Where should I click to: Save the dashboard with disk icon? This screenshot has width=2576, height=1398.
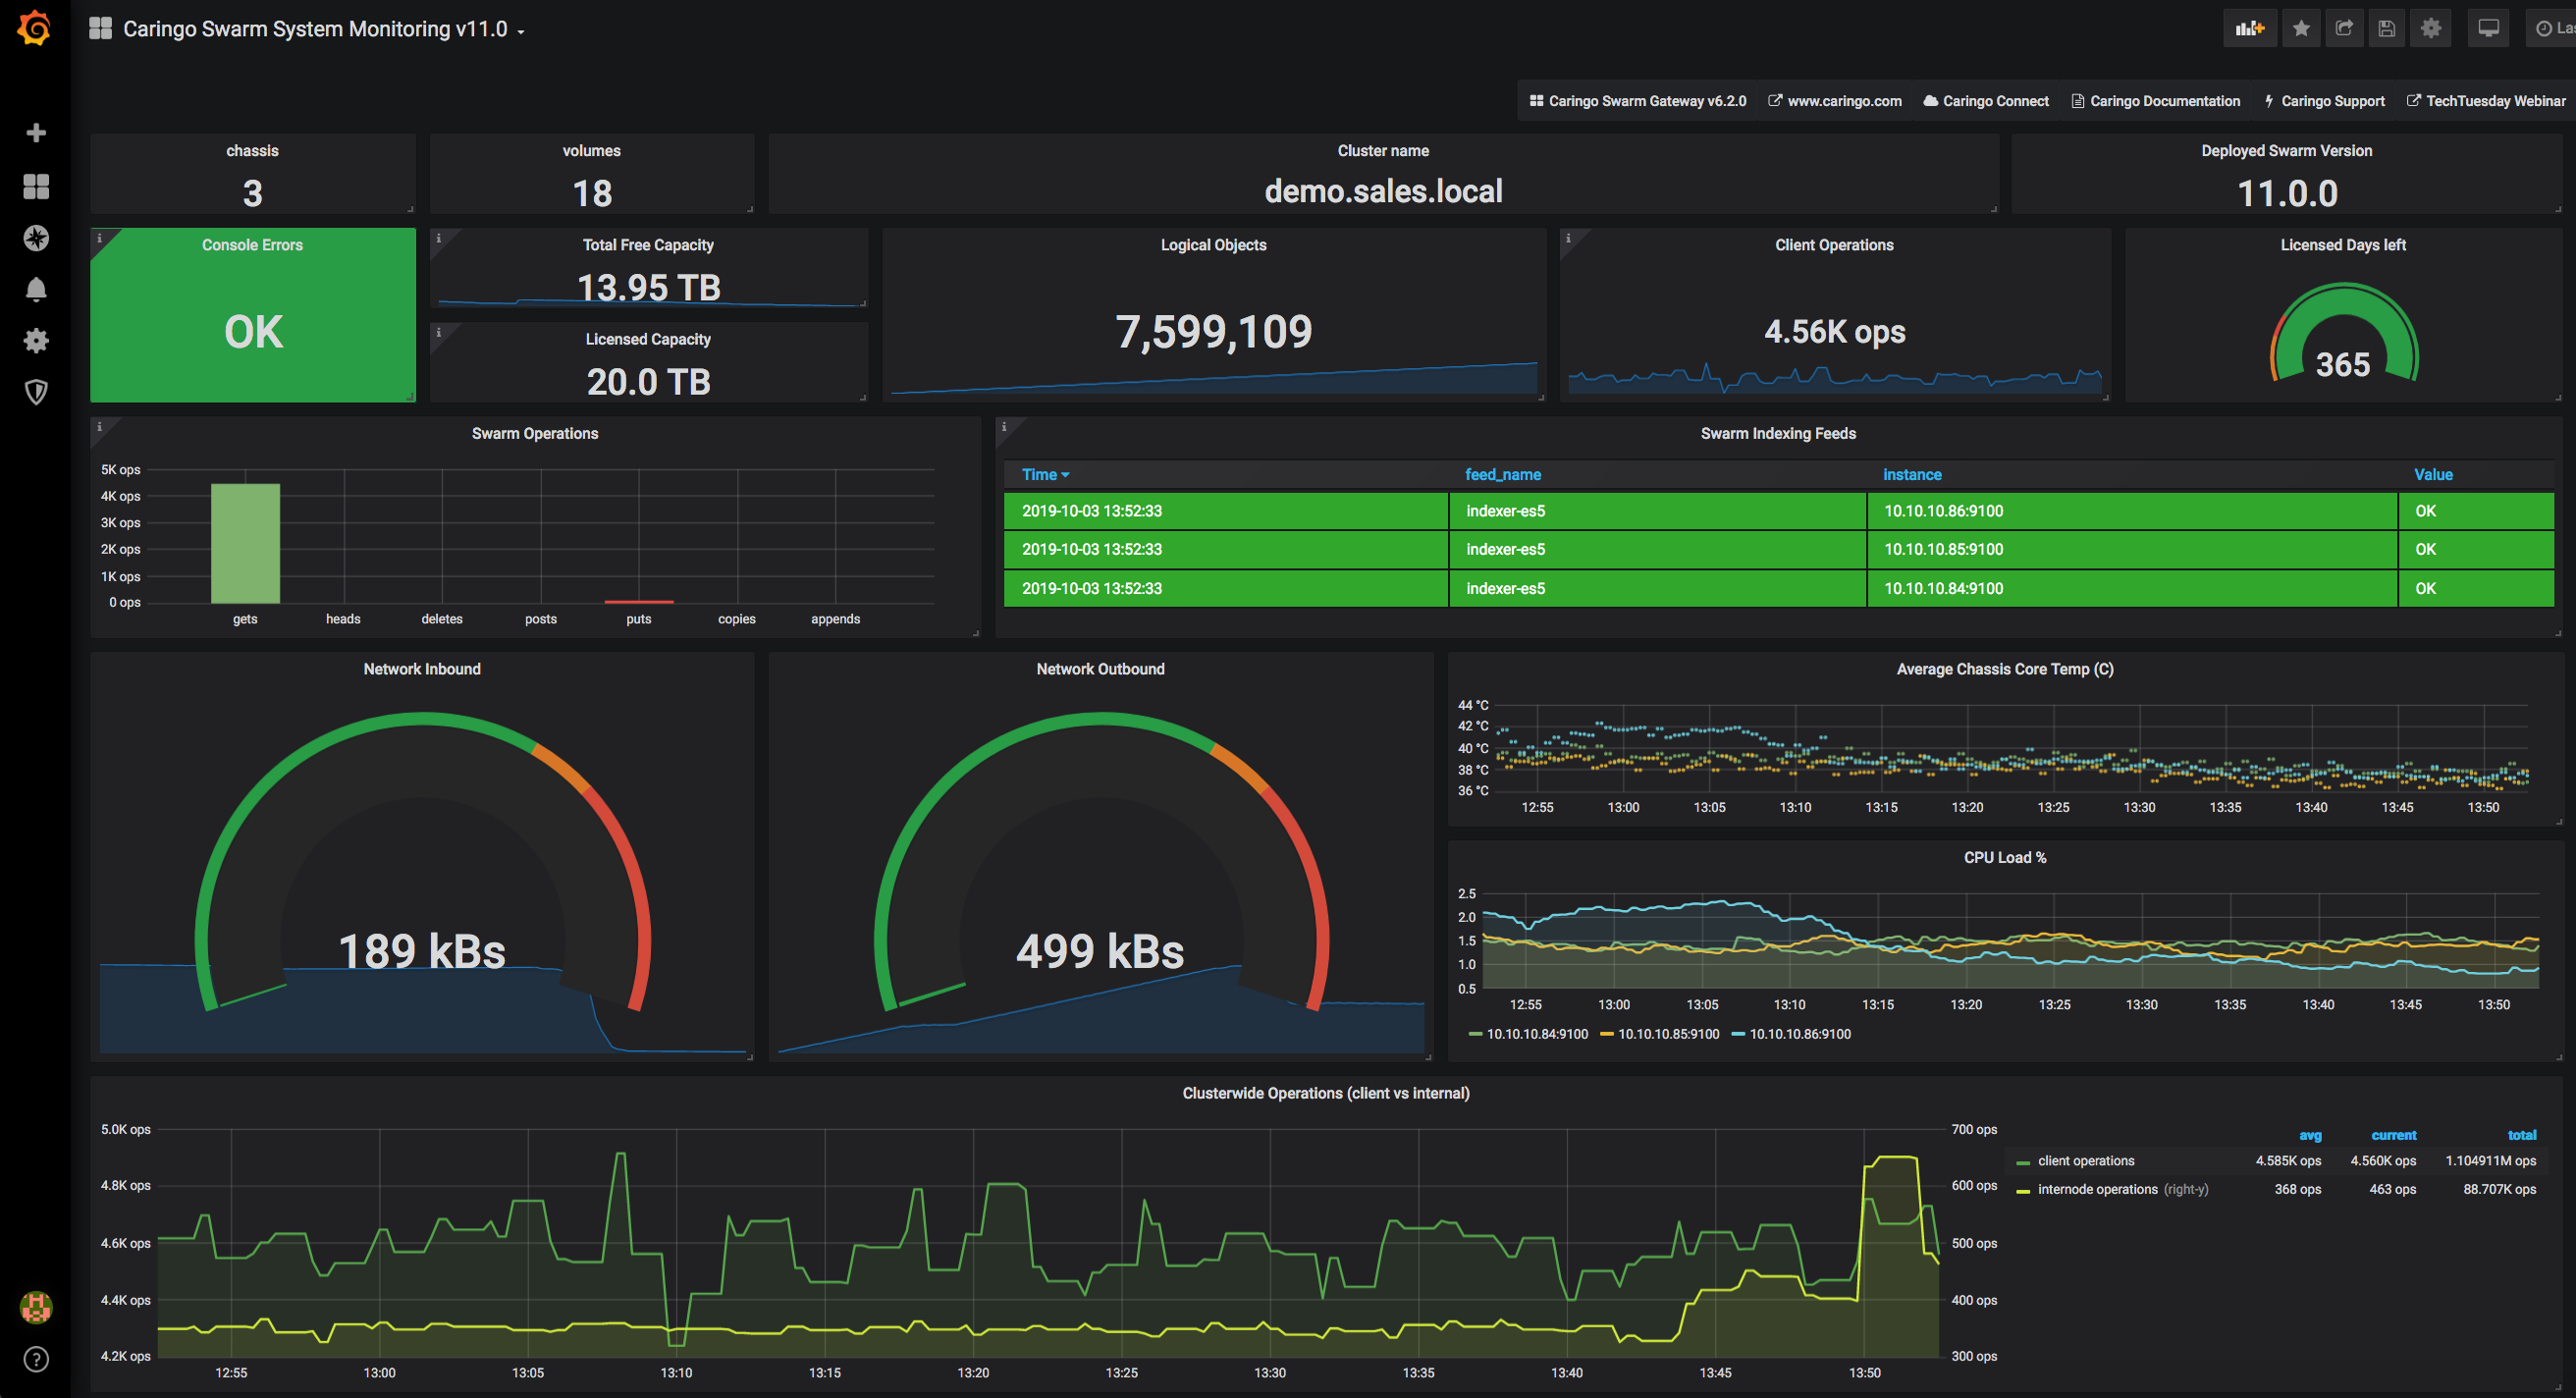[x=2387, y=28]
